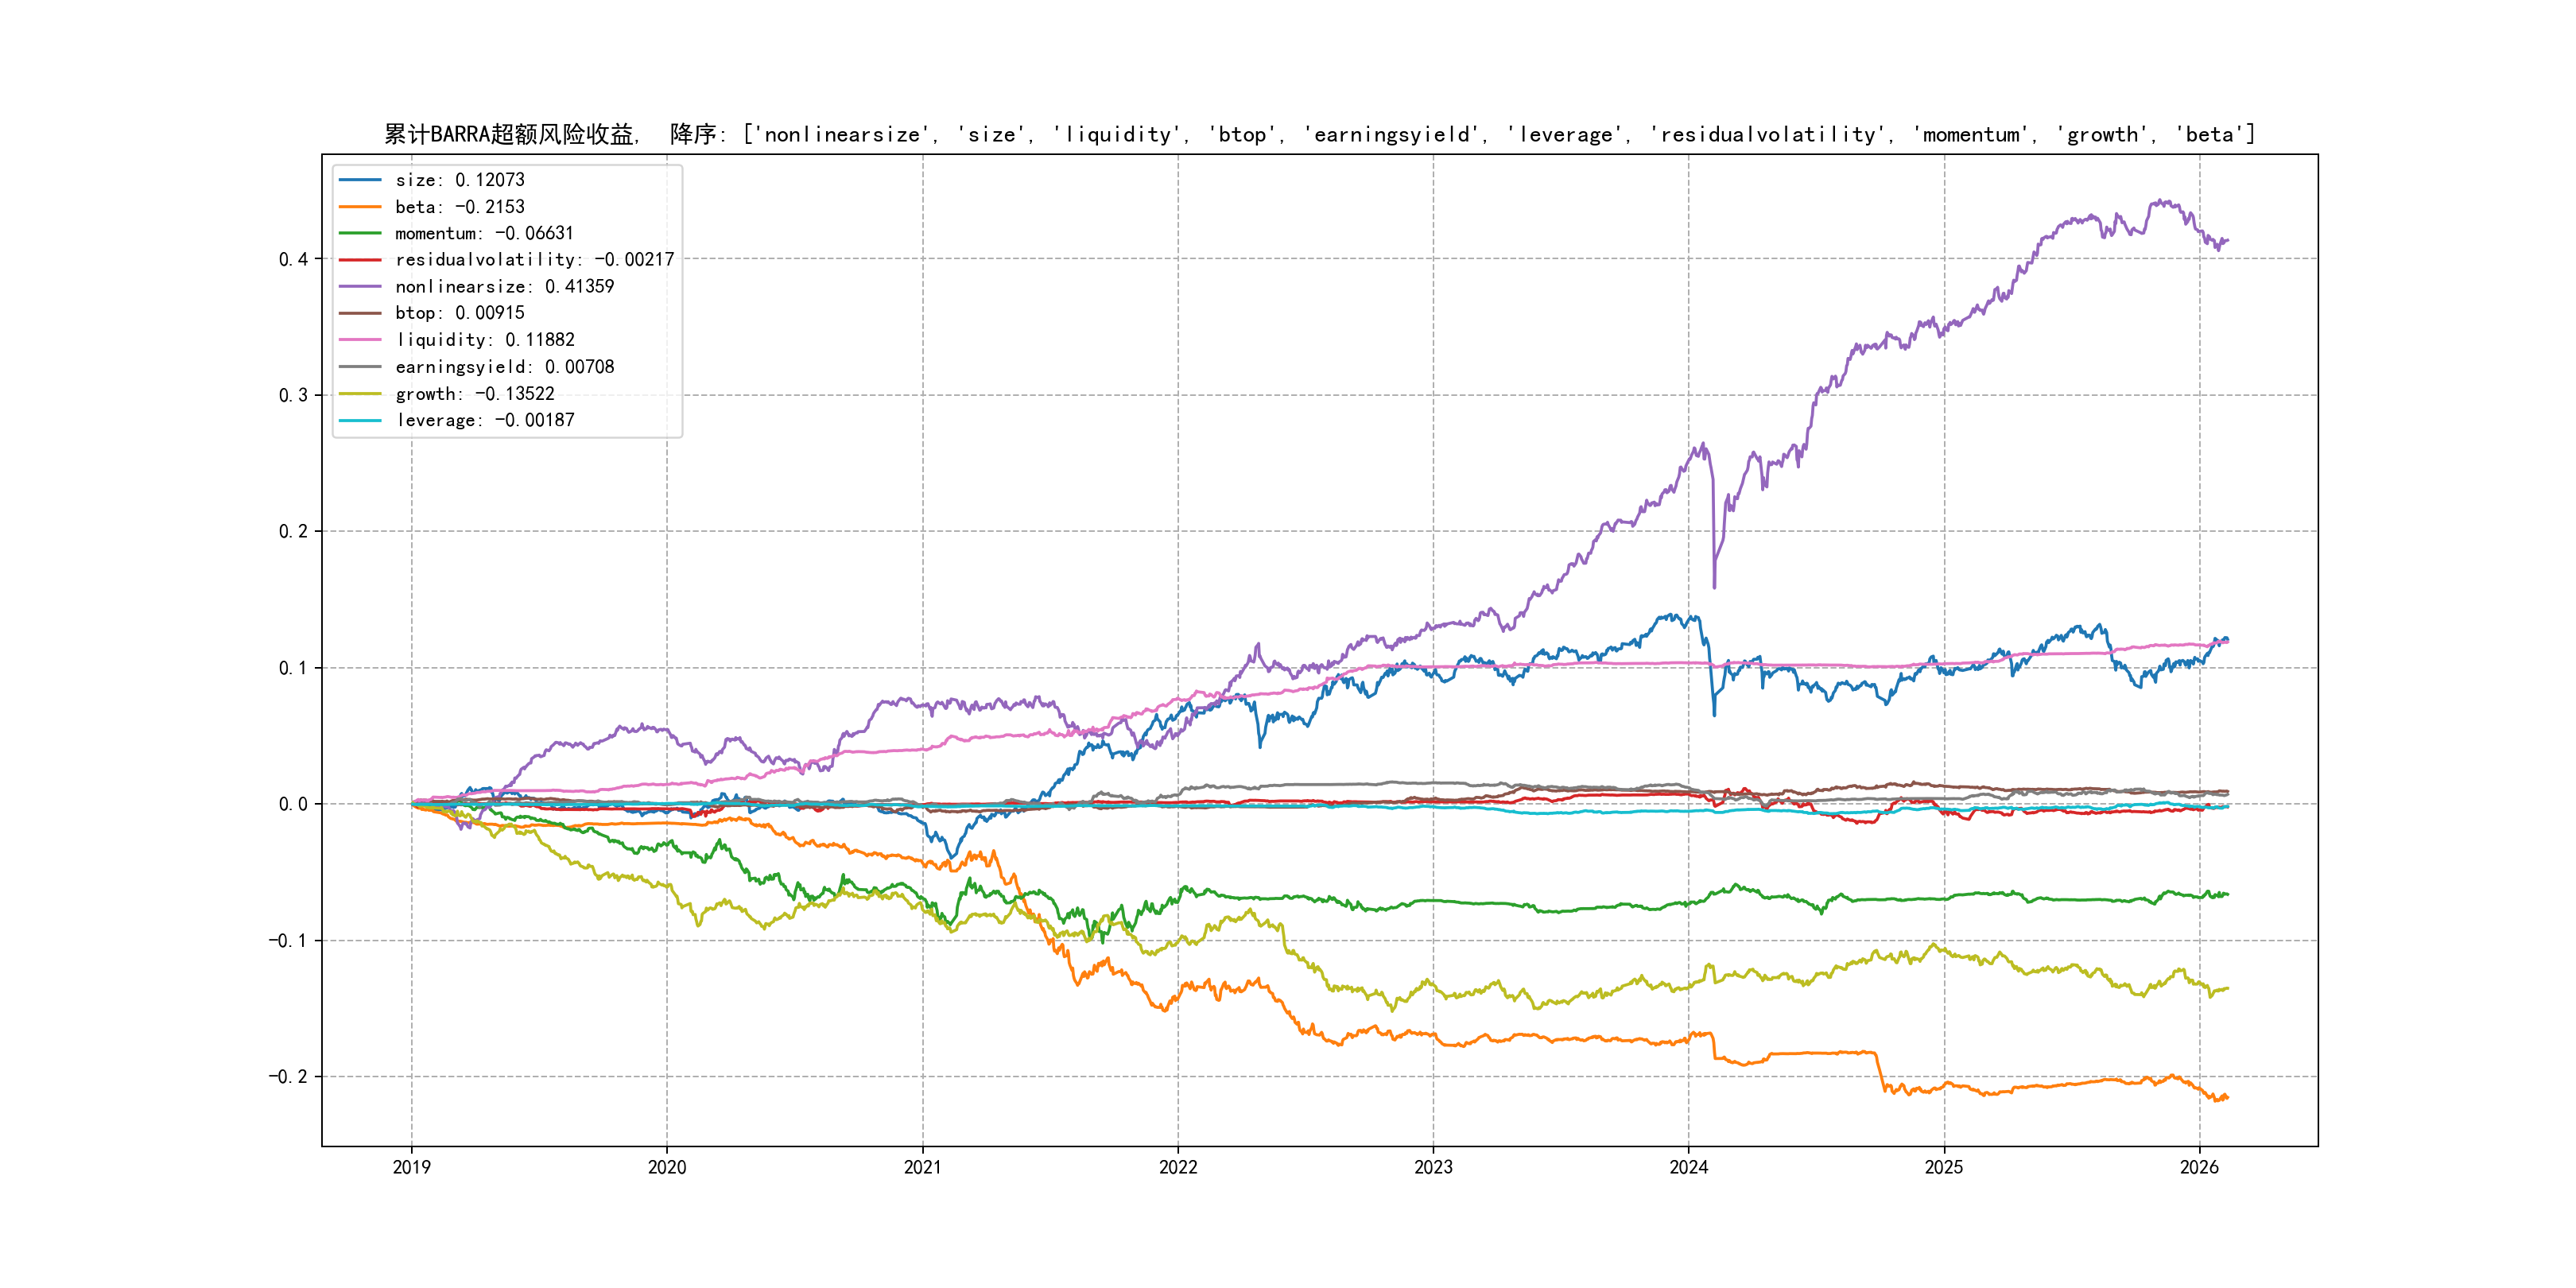Click the legend label 'growth: -0.13522'
Screen dimensions: 2576x1288
pyautogui.click(x=474, y=394)
